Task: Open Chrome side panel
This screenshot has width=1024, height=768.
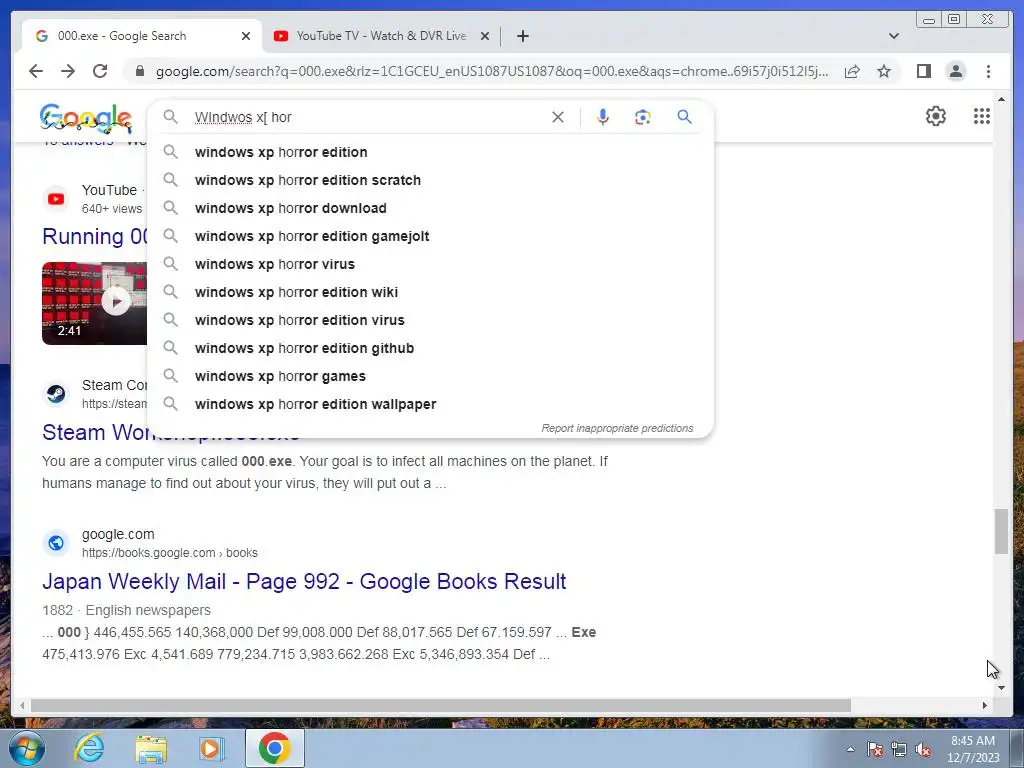Action: (923, 71)
